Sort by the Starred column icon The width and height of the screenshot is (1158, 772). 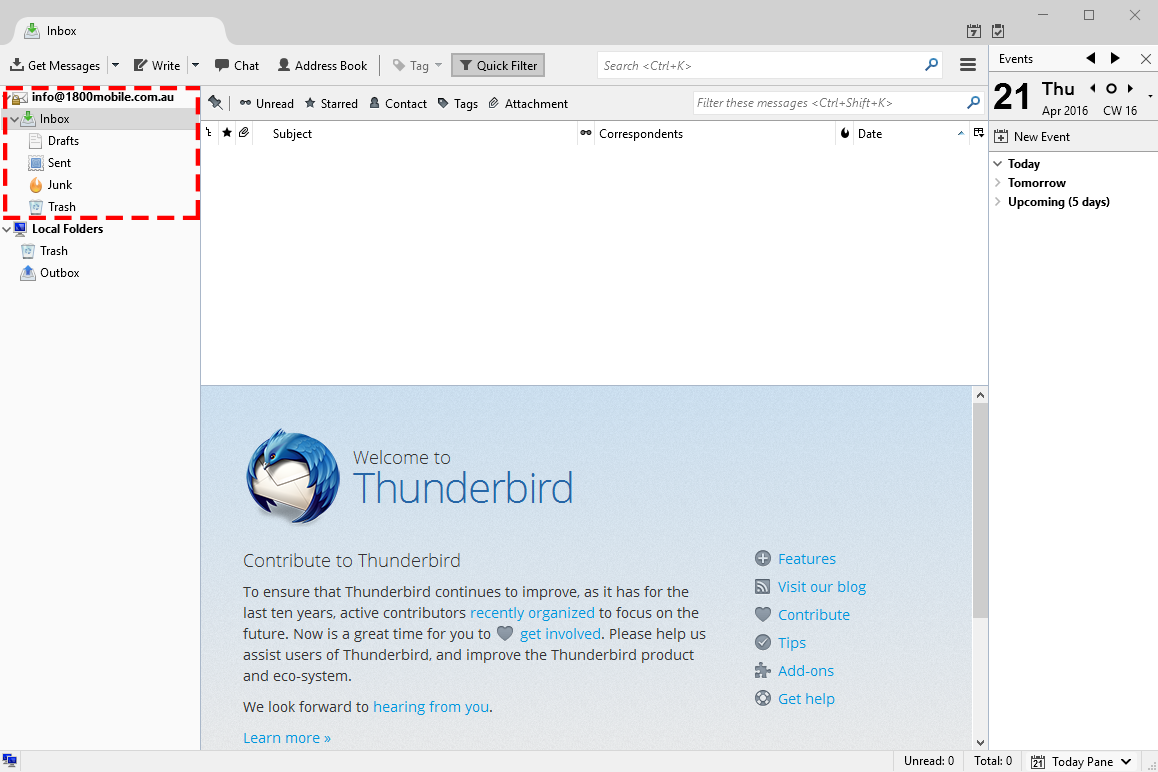227,133
